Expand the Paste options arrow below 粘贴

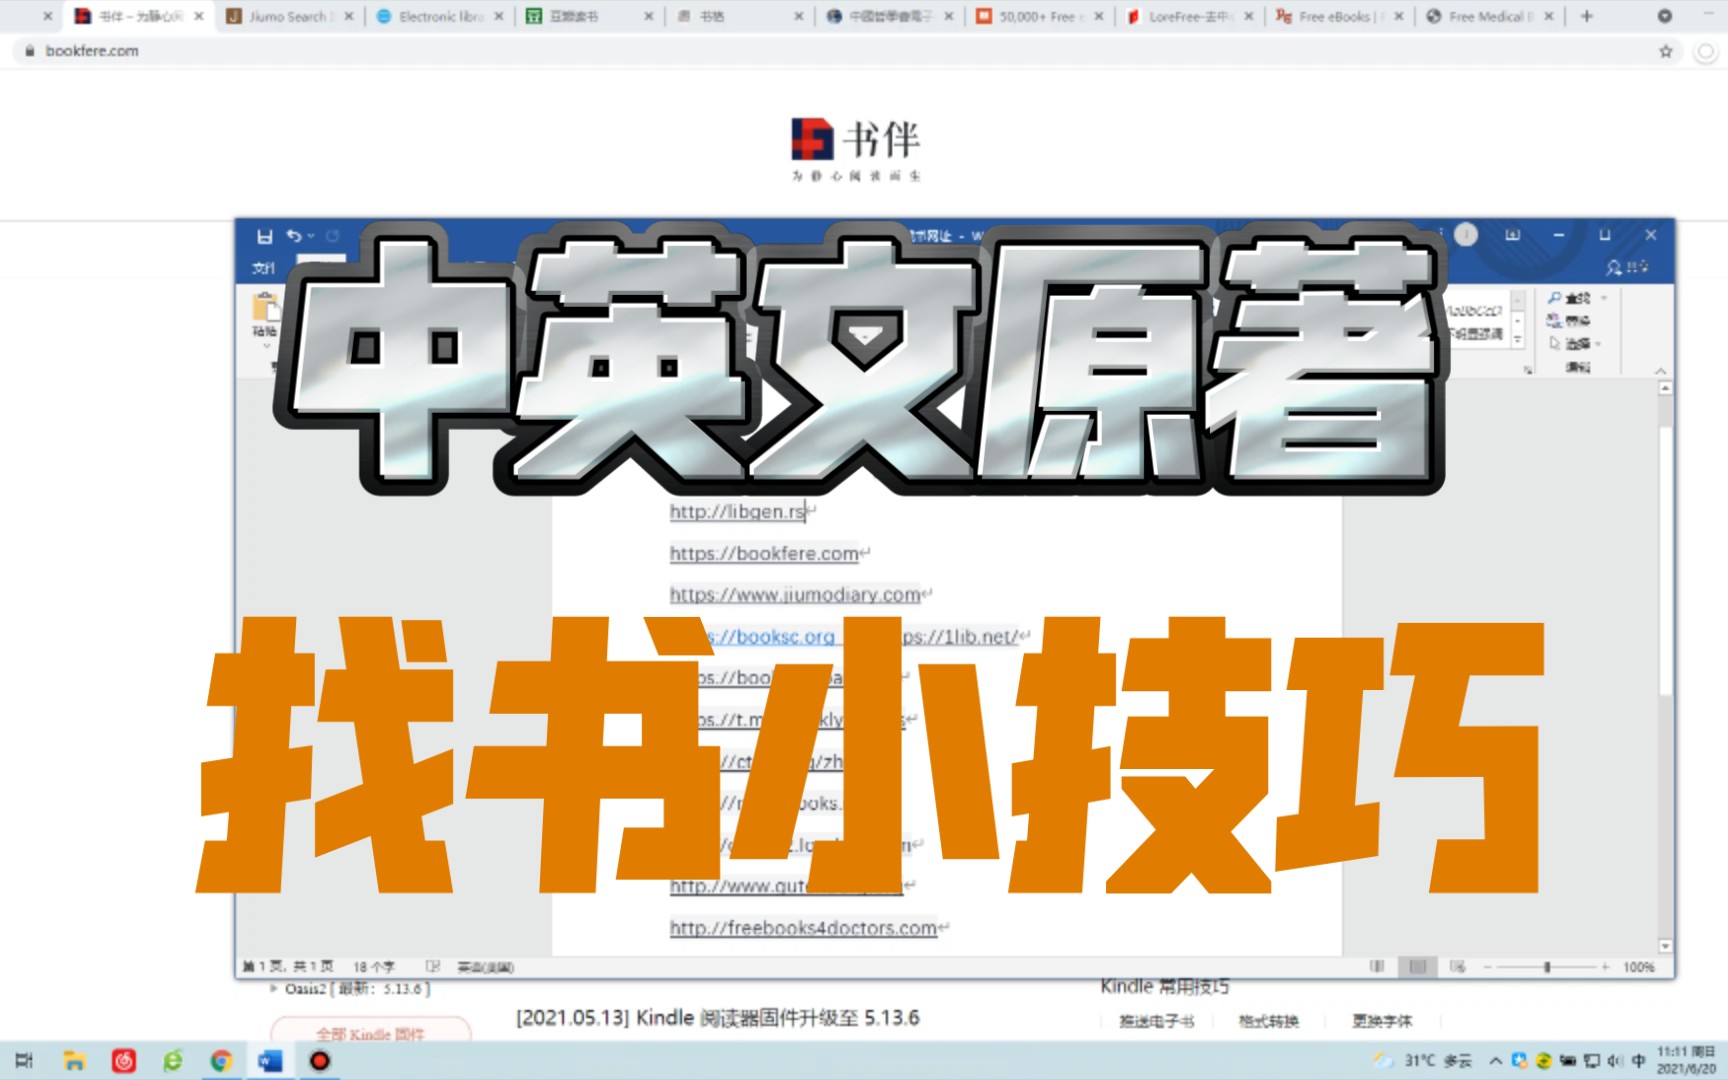pyautogui.click(x=266, y=345)
